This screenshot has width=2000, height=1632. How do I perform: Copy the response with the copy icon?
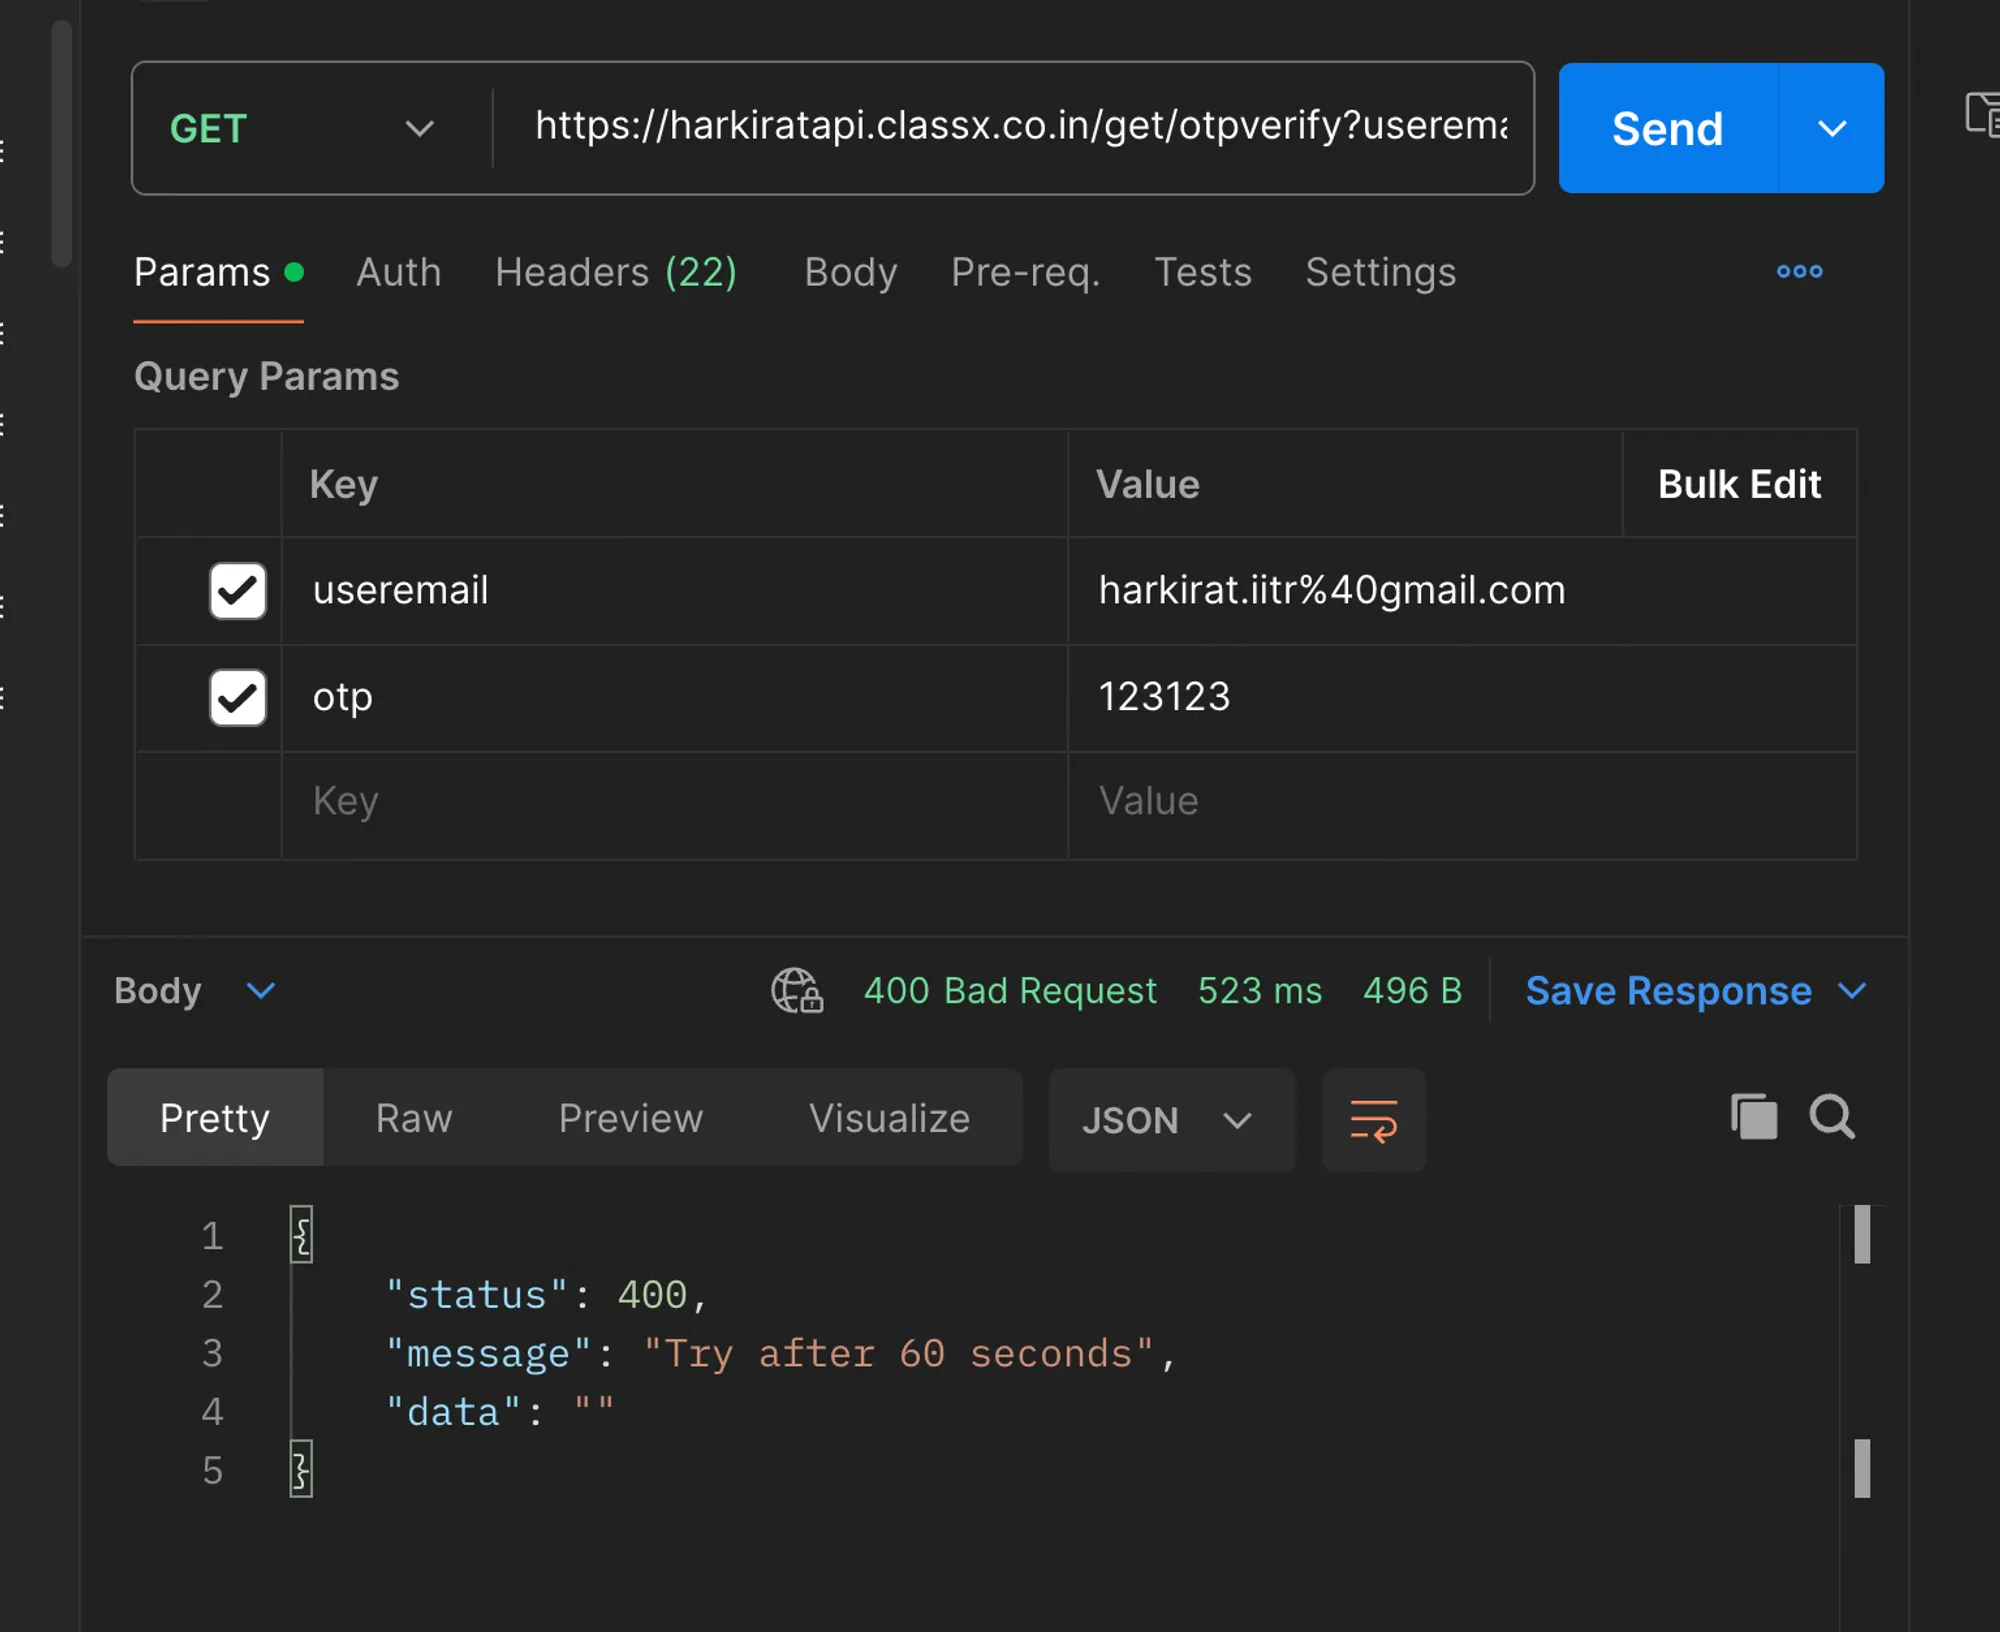point(1754,1116)
